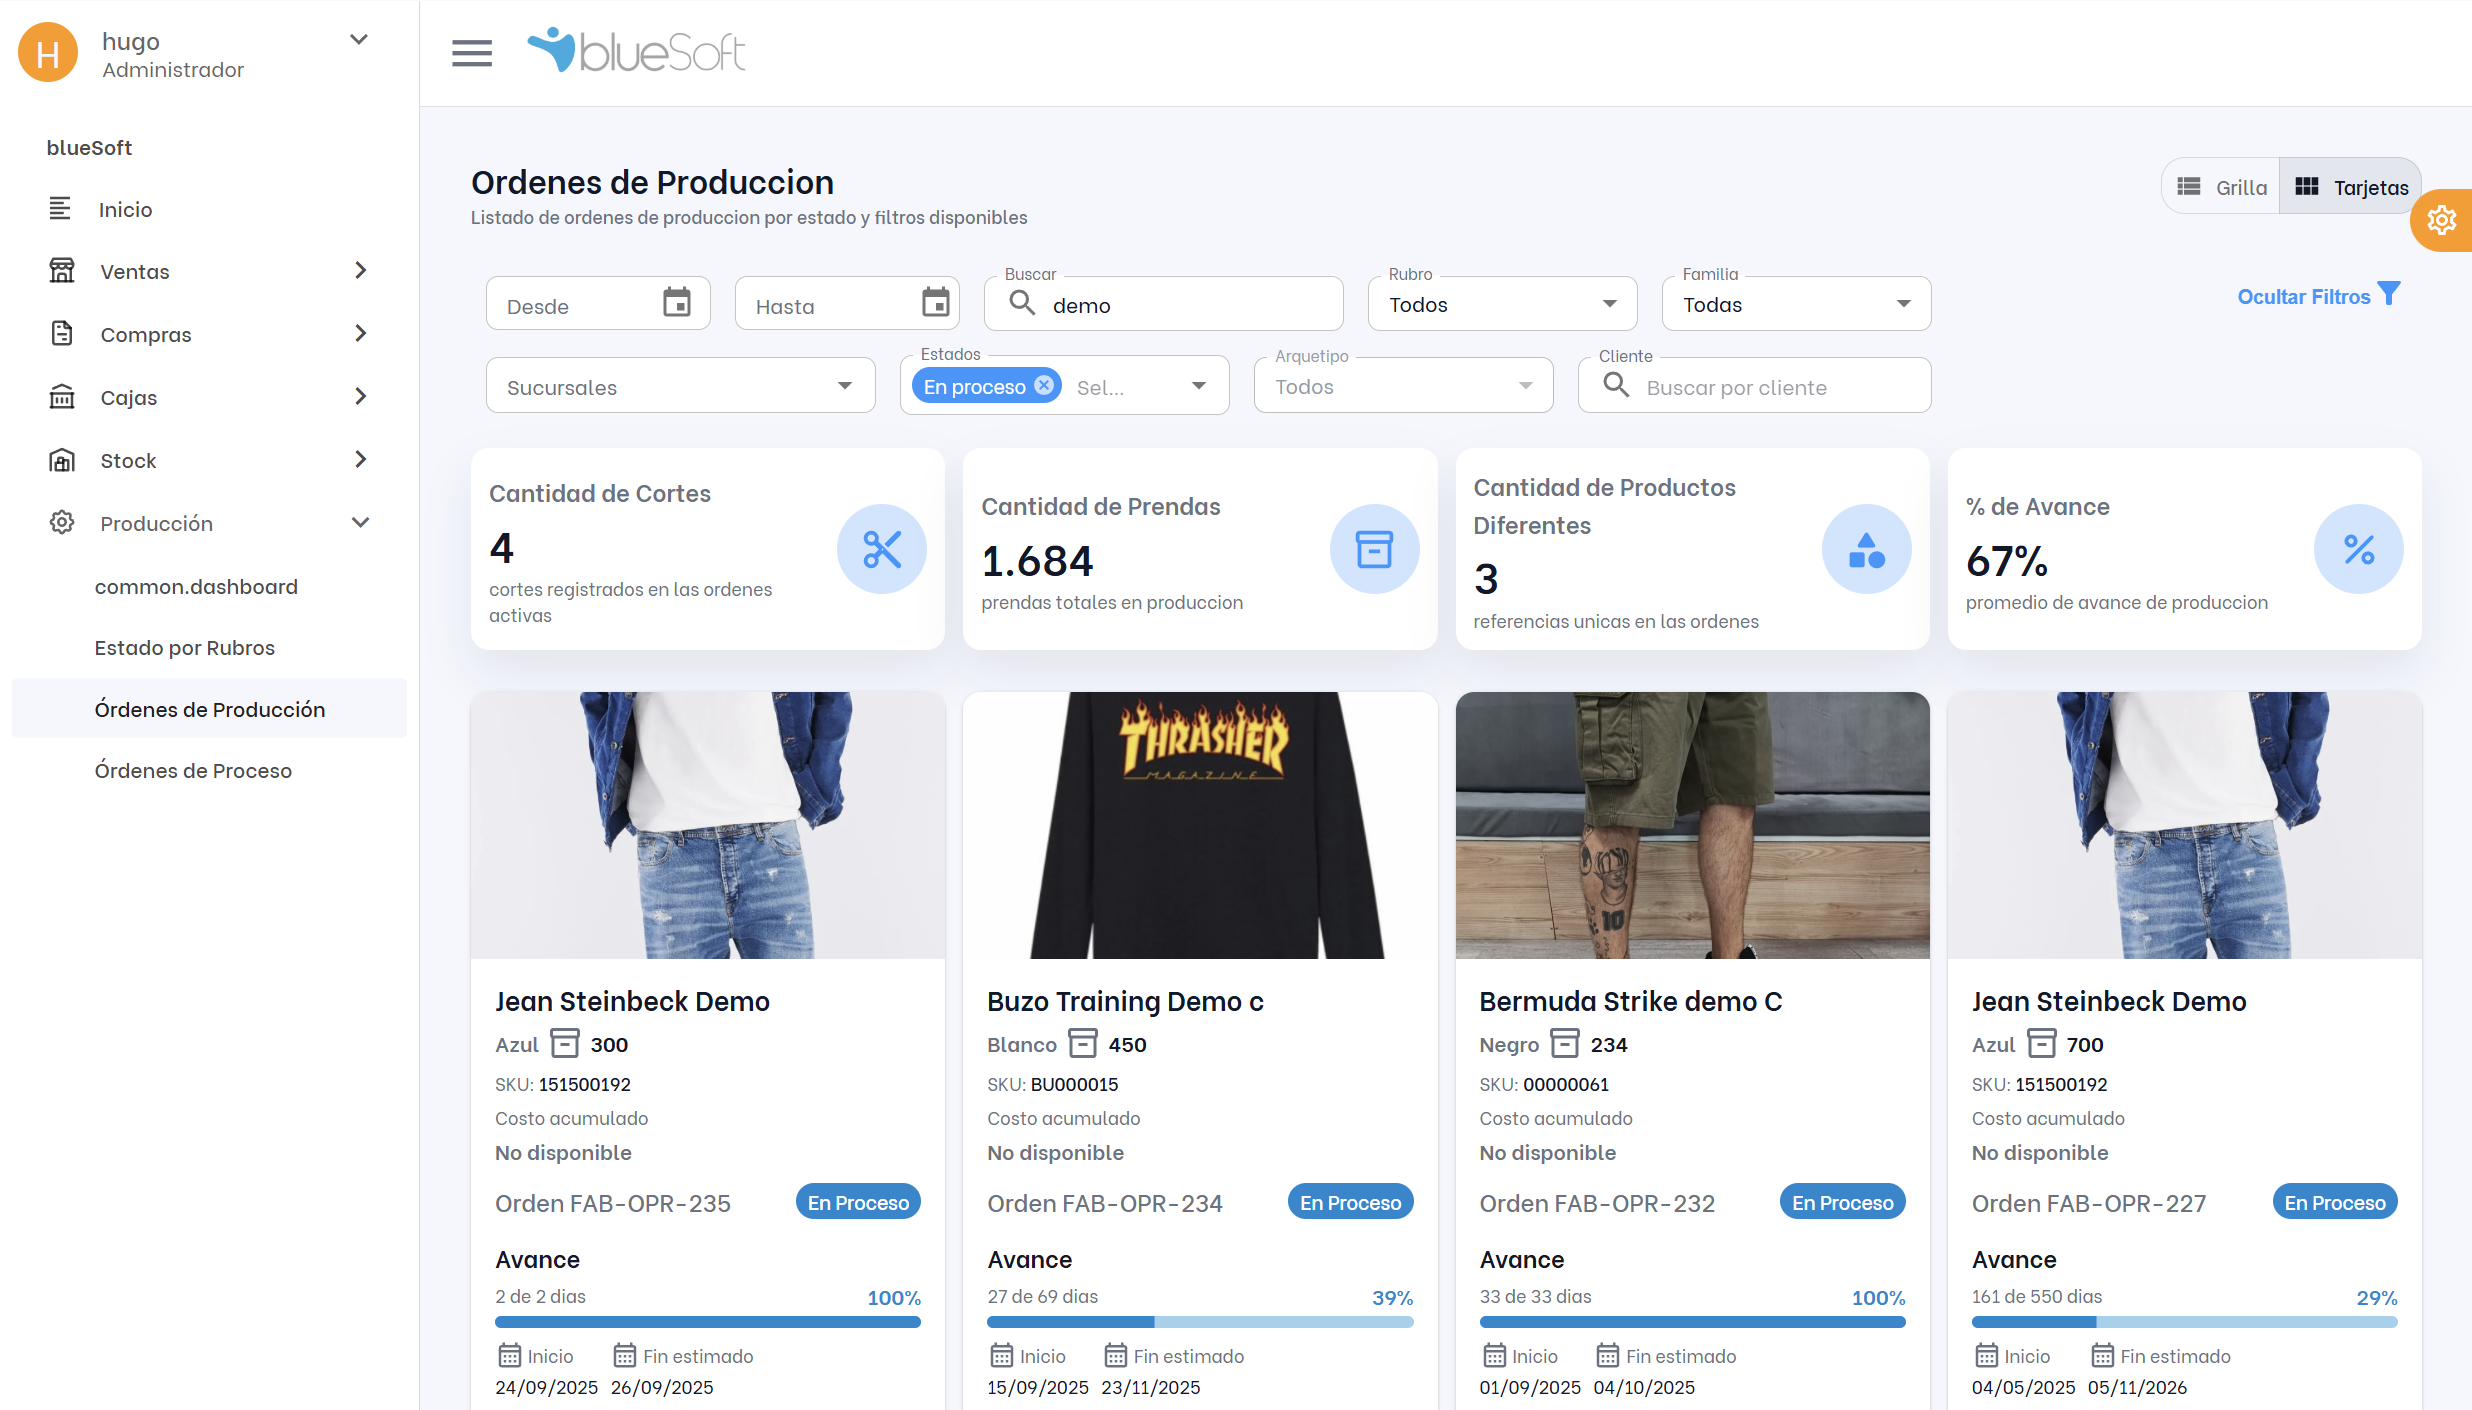The image size is (2472, 1410).
Task: Open the Desde date calendar icon
Action: click(x=677, y=302)
